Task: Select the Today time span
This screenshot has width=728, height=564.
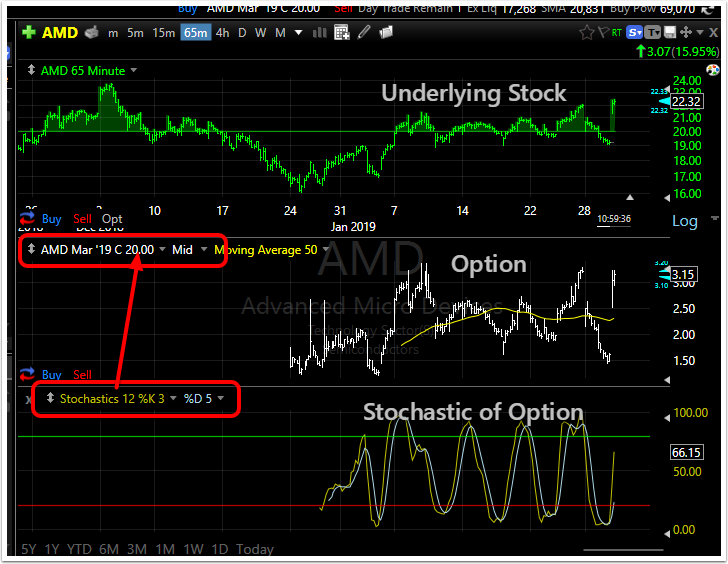Action: (x=255, y=549)
